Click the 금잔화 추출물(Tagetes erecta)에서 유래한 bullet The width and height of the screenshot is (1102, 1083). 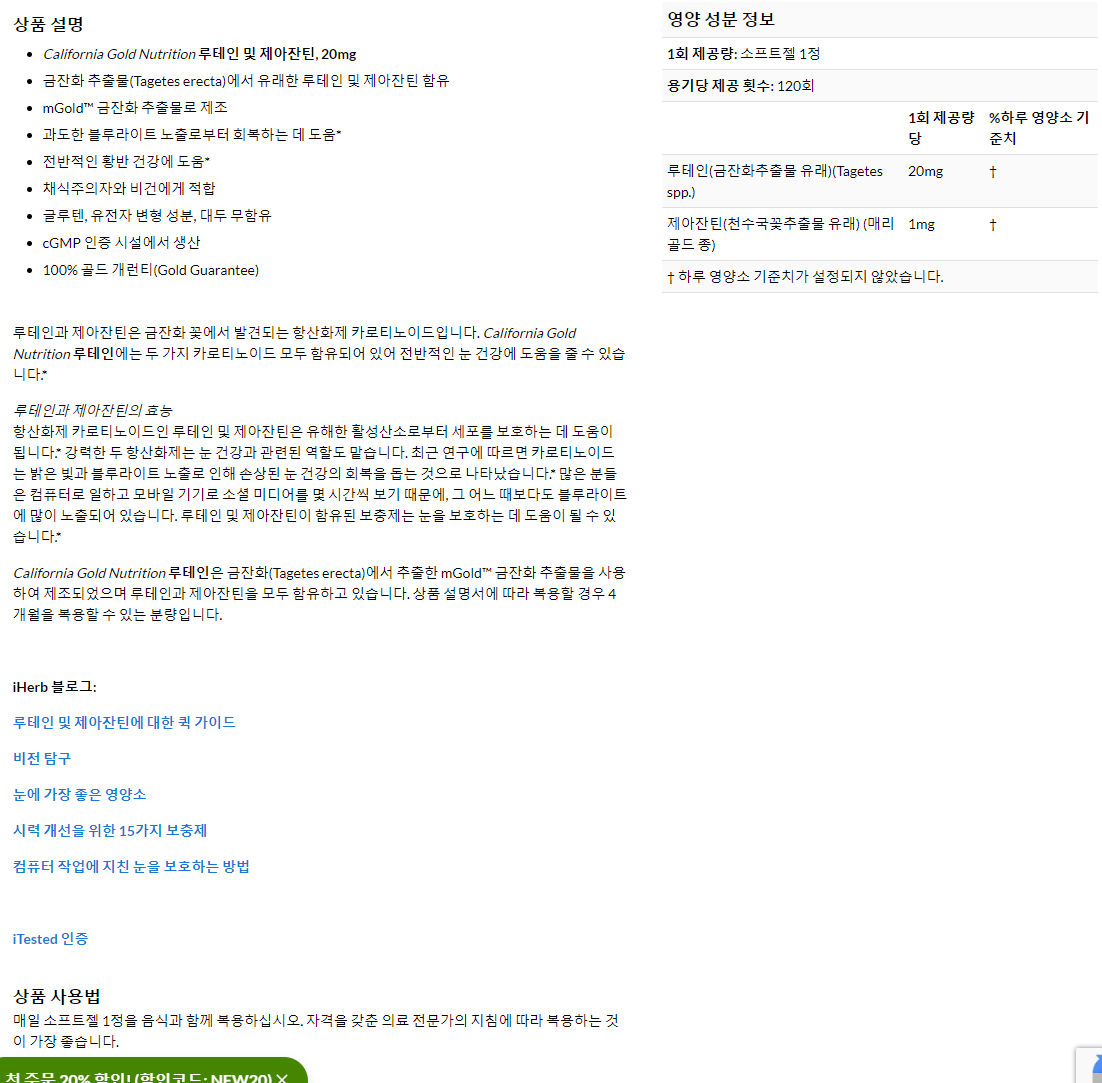pos(246,81)
